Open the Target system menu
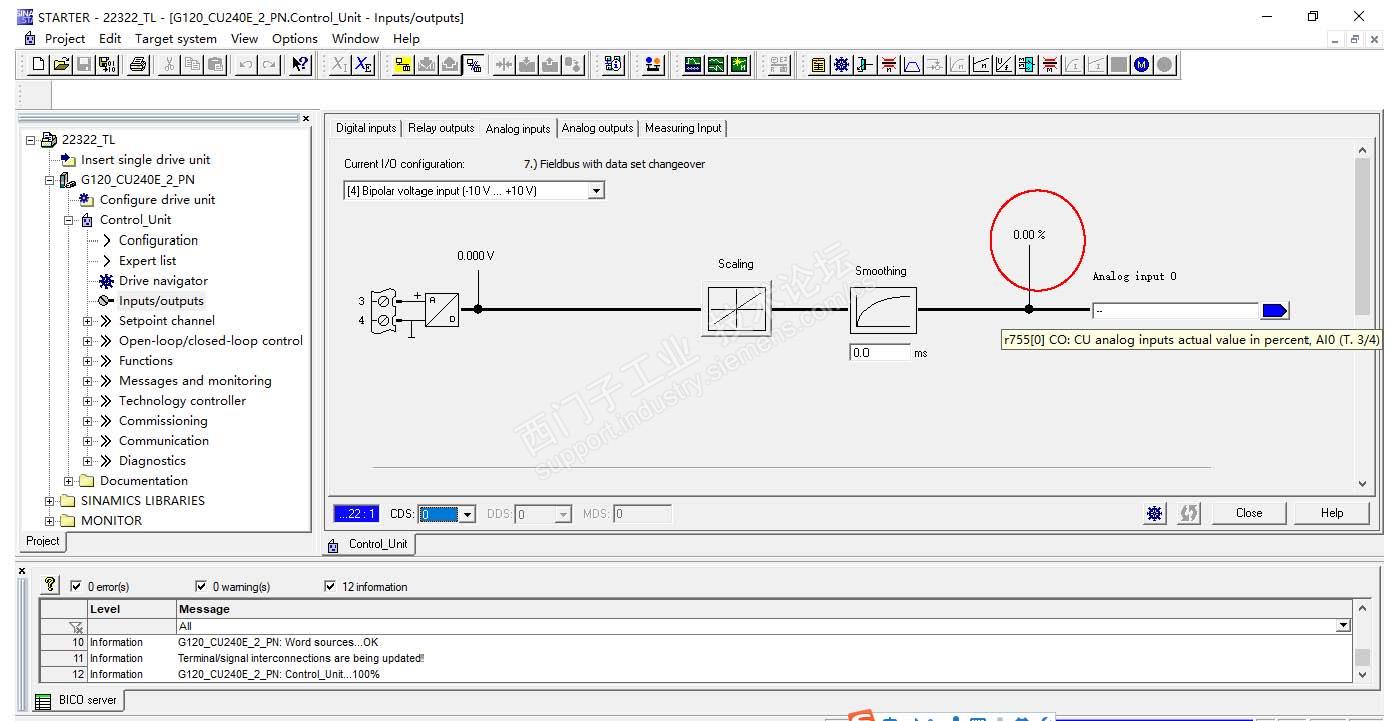This screenshot has width=1391, height=721. (x=176, y=39)
